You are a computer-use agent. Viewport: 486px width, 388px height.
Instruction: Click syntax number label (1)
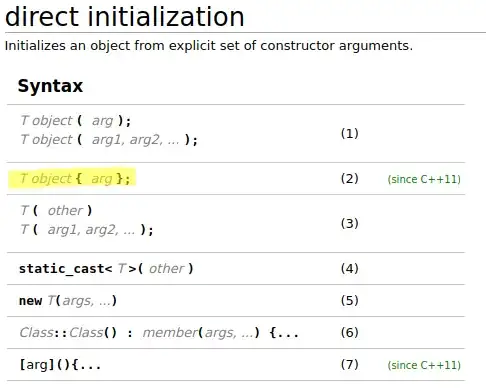pyautogui.click(x=349, y=133)
